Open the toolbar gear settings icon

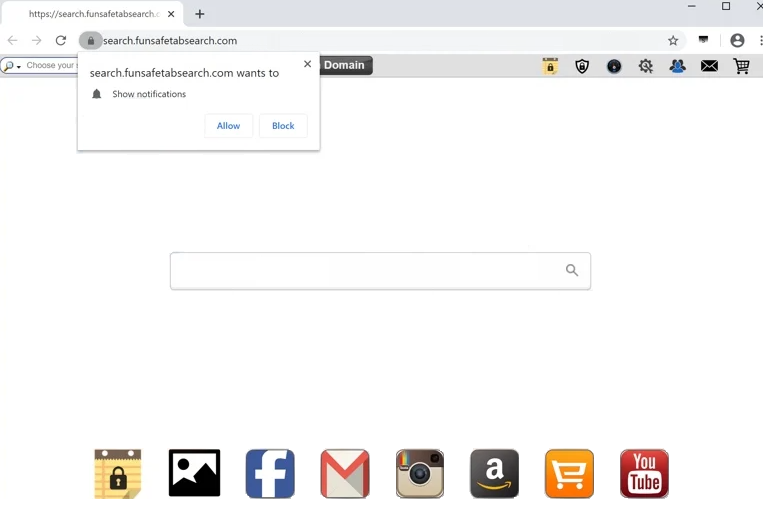pos(646,66)
